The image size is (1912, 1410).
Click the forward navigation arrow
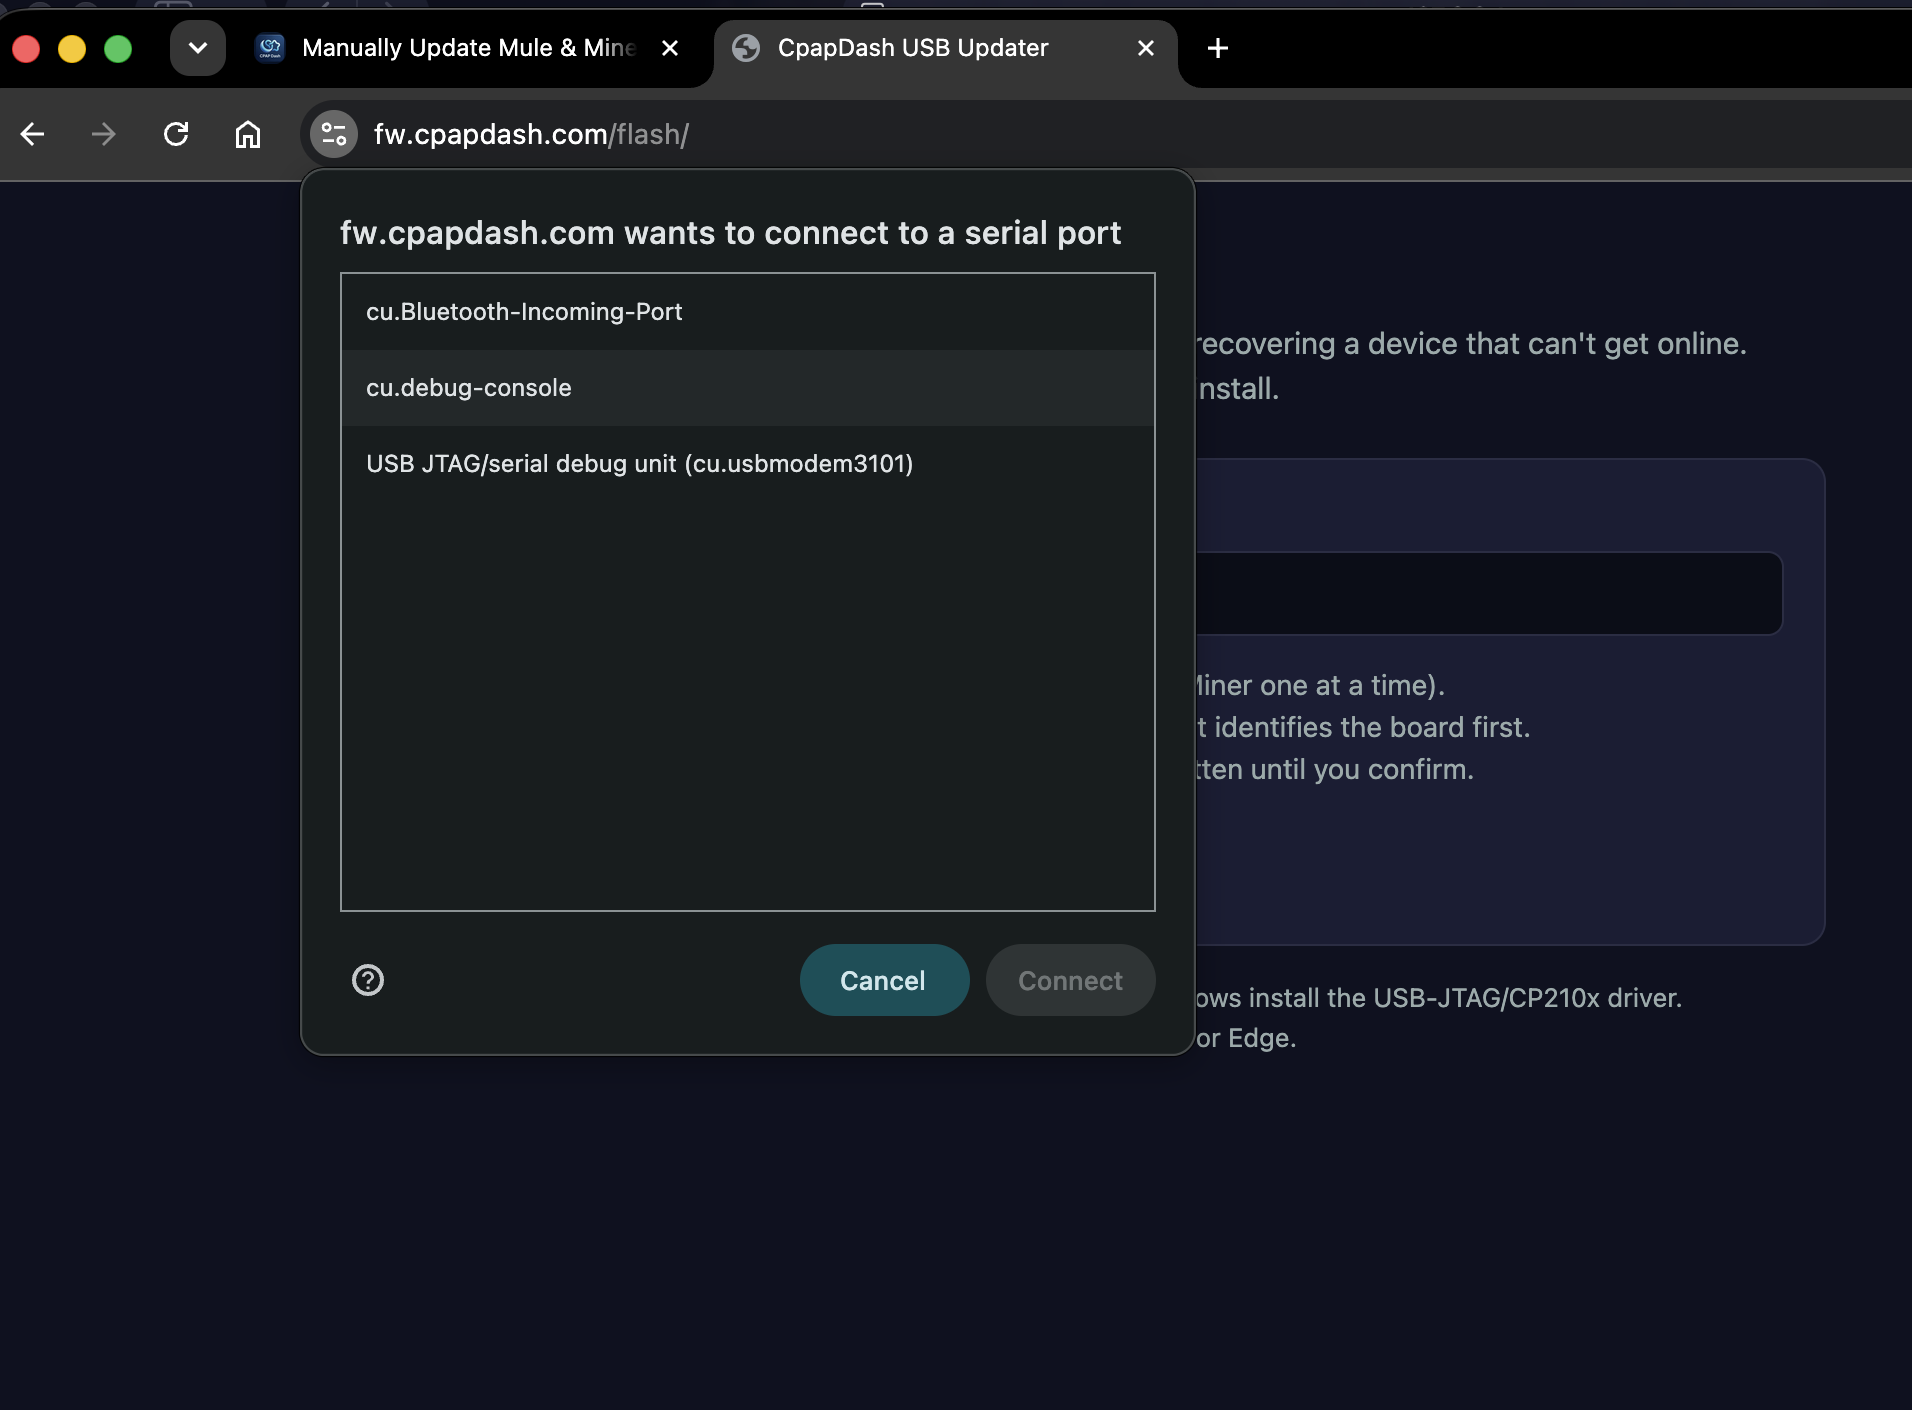click(104, 134)
